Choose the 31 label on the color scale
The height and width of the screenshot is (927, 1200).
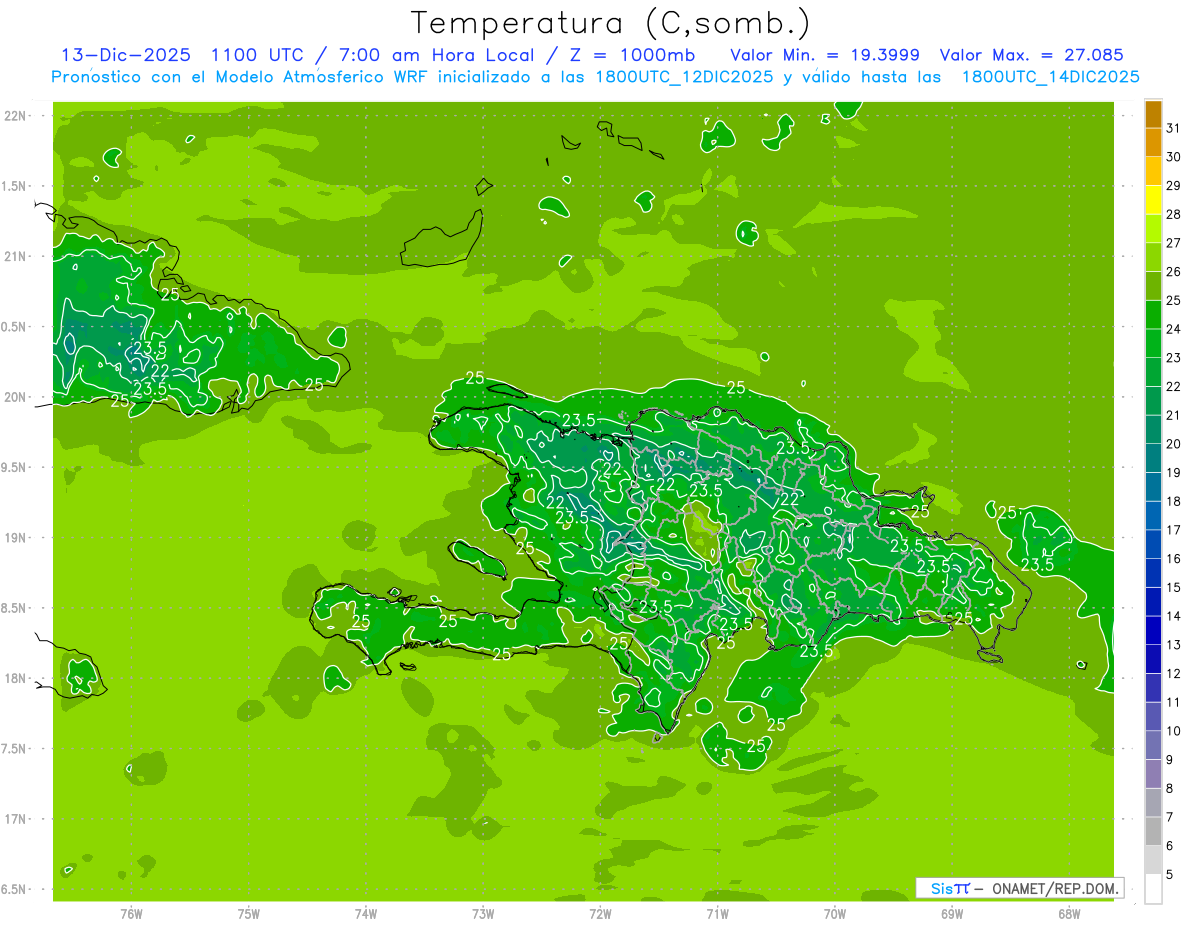1174,128
